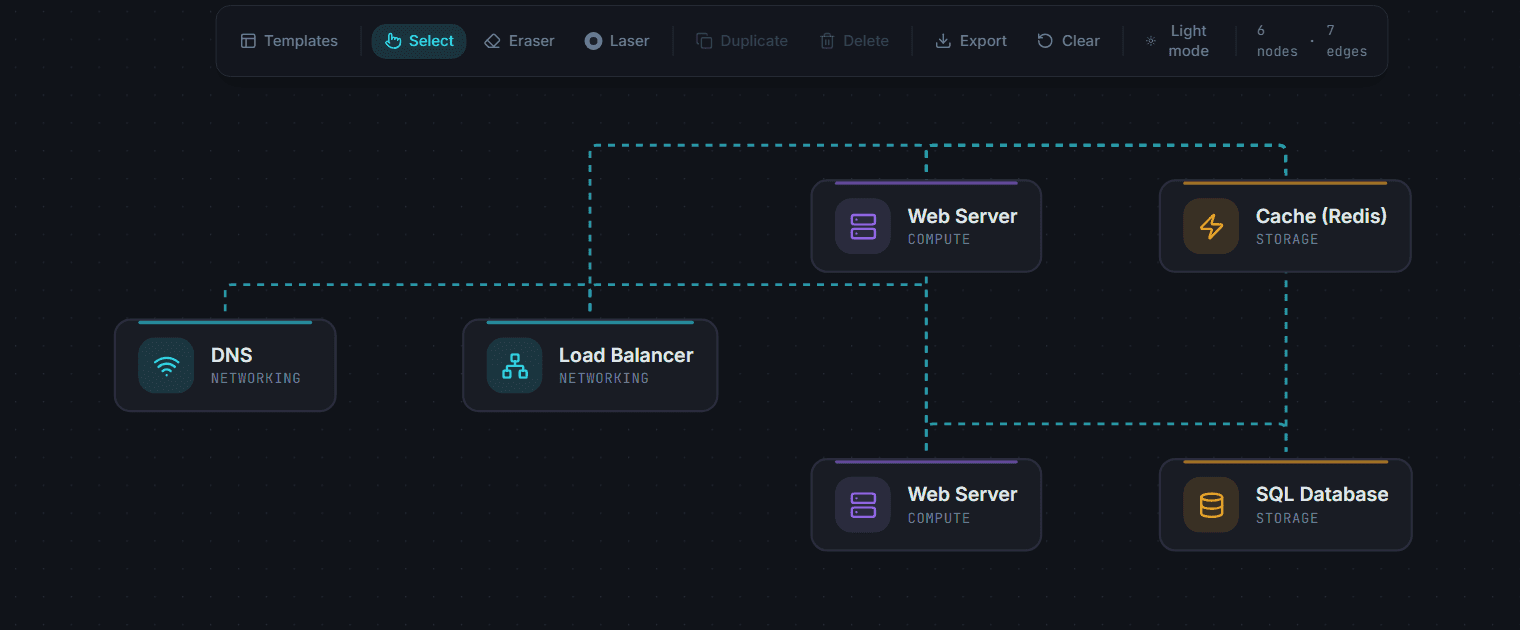Click the upper Web Server title

(x=962, y=216)
